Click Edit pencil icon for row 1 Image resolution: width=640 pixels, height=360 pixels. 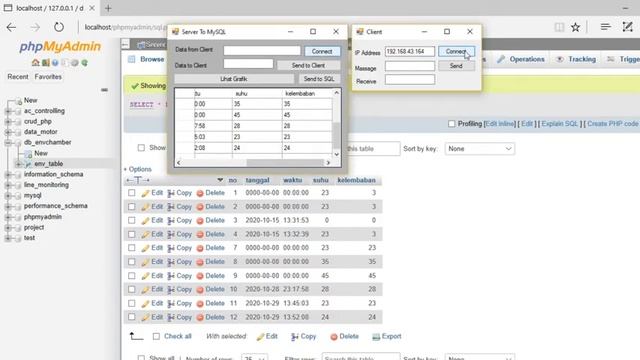pos(145,193)
